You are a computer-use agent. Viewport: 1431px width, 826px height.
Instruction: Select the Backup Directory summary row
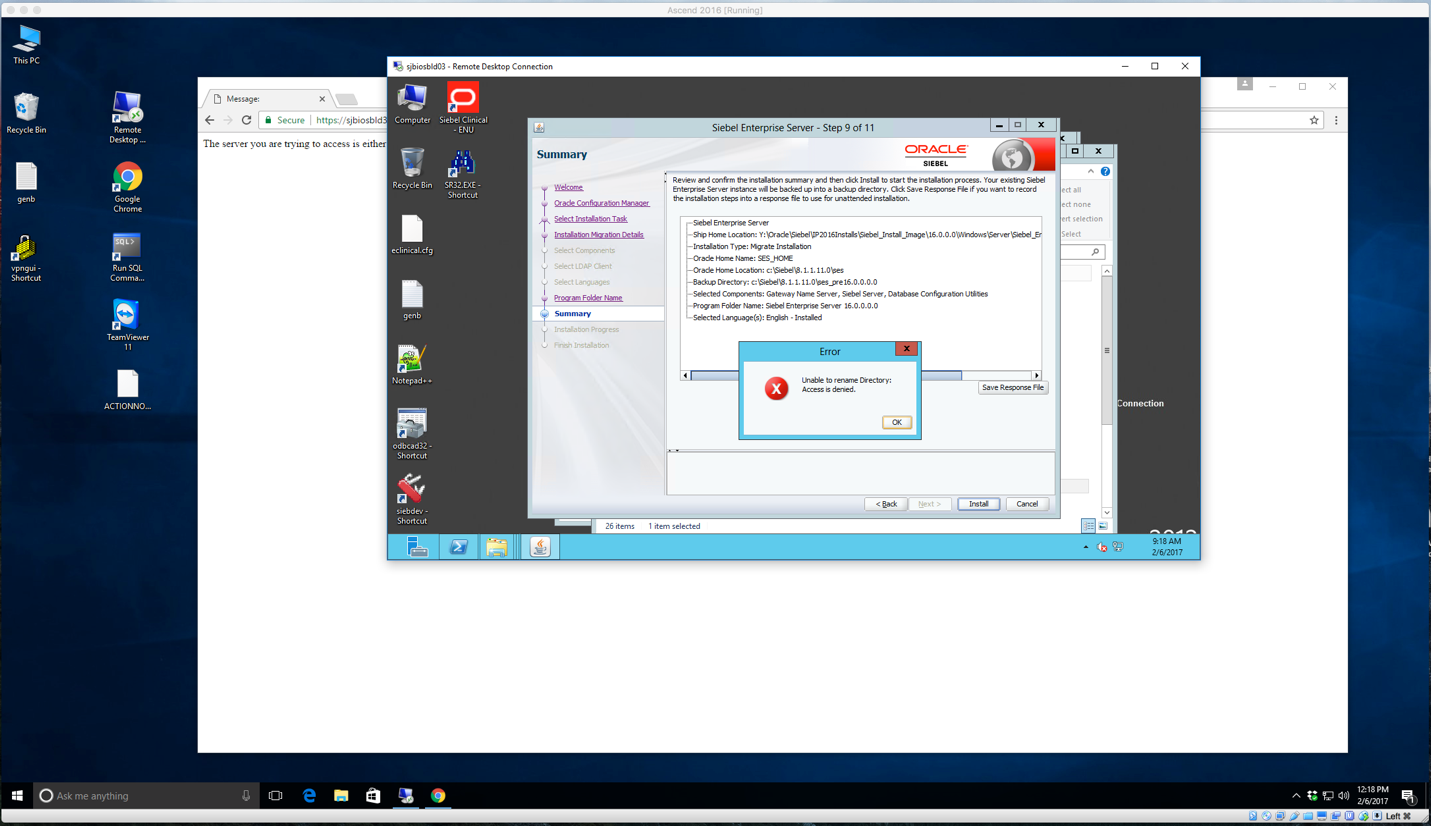pyautogui.click(x=785, y=282)
